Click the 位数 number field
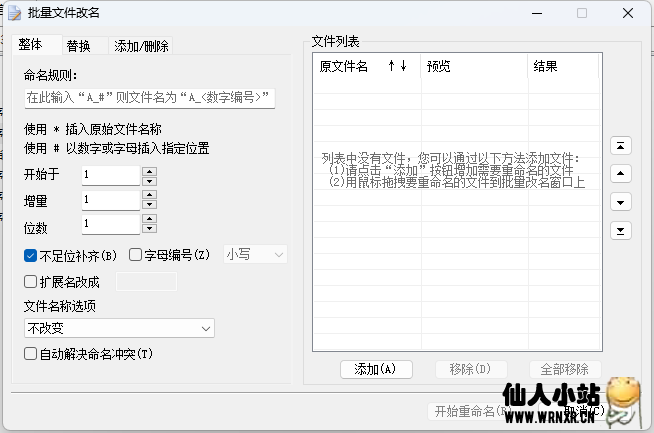The height and width of the screenshot is (433, 654). point(111,224)
